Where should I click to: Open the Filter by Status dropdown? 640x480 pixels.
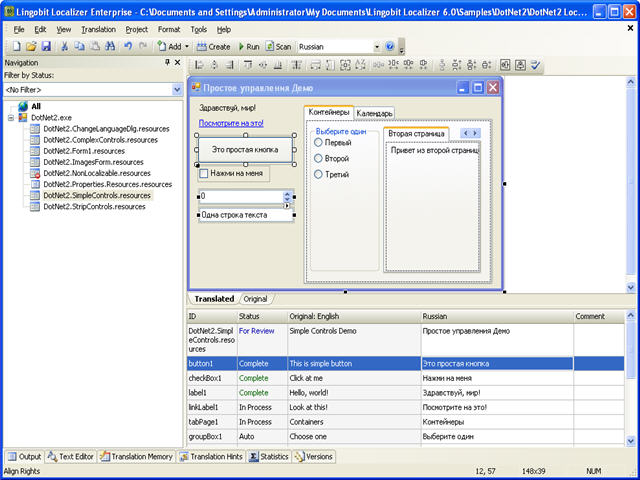point(176,89)
